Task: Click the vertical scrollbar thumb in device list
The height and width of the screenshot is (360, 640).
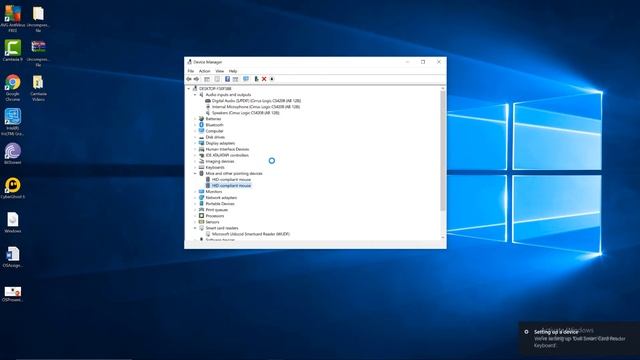Action: coord(443,151)
